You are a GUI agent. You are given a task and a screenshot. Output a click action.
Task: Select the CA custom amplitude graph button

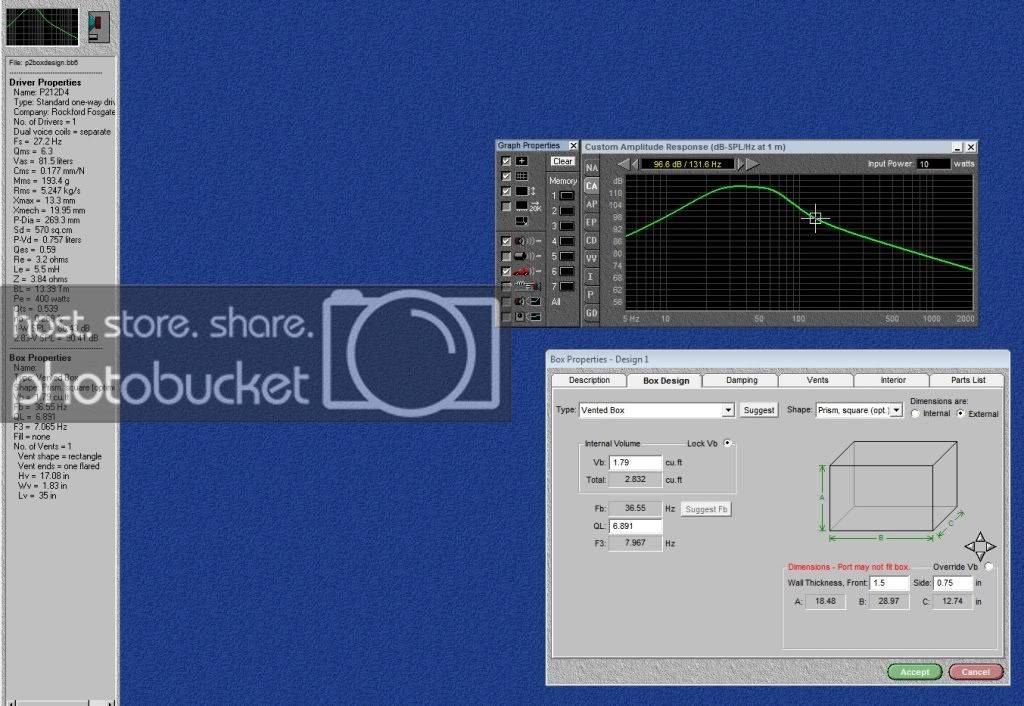[x=592, y=185]
